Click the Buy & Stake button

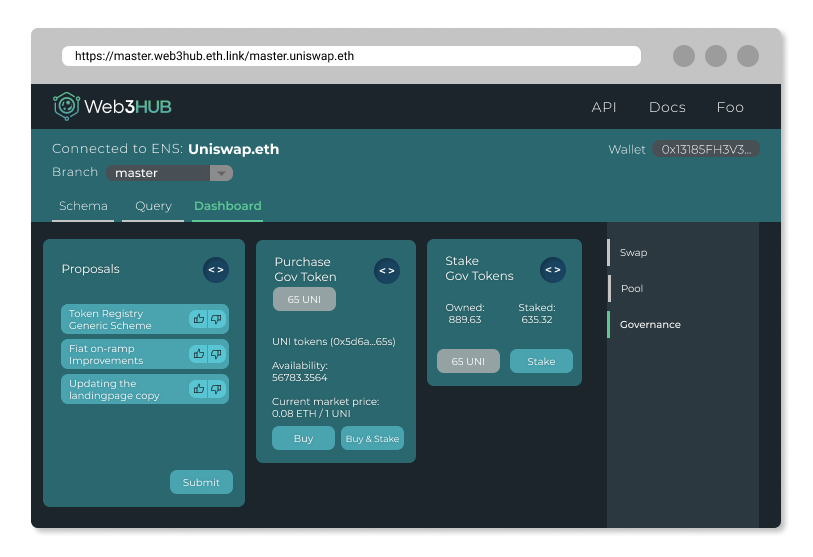coord(372,438)
